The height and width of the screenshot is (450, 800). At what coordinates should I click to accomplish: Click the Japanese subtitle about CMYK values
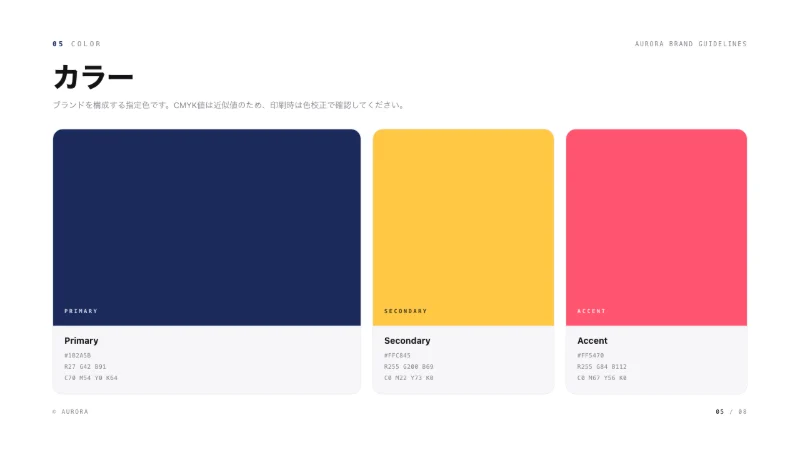pyautogui.click(x=230, y=105)
